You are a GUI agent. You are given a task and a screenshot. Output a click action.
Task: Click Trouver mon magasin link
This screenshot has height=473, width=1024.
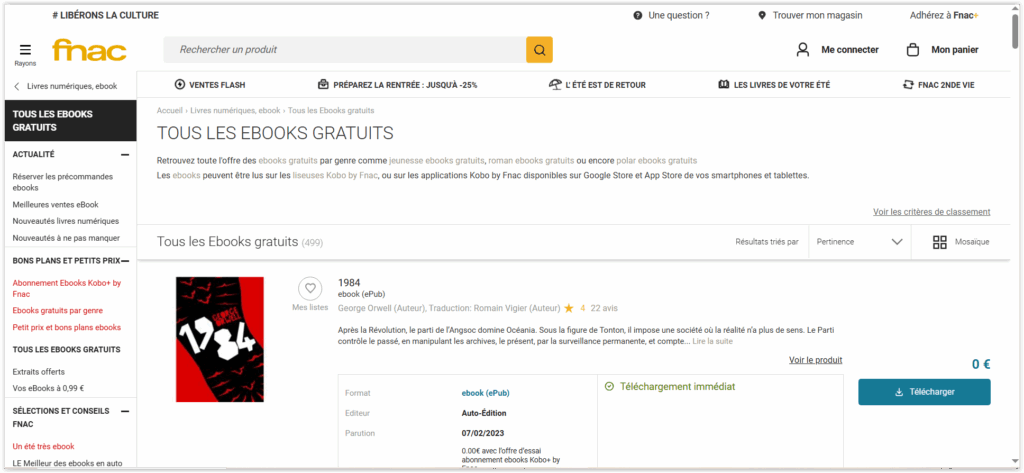coord(817,15)
